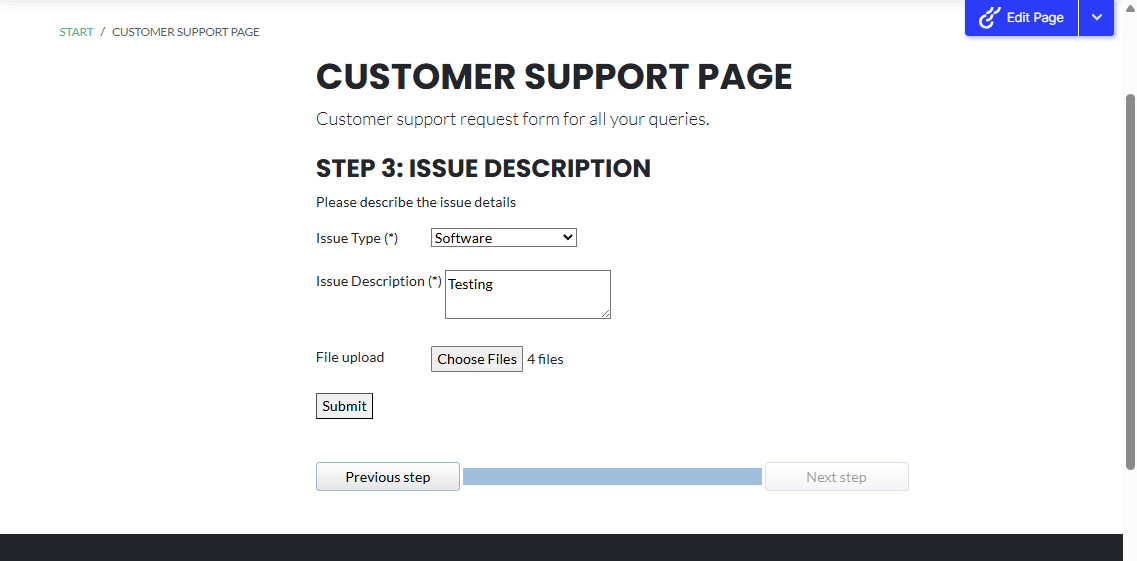Click the 'File upload' label
This screenshot has width=1137, height=561.
click(x=350, y=357)
